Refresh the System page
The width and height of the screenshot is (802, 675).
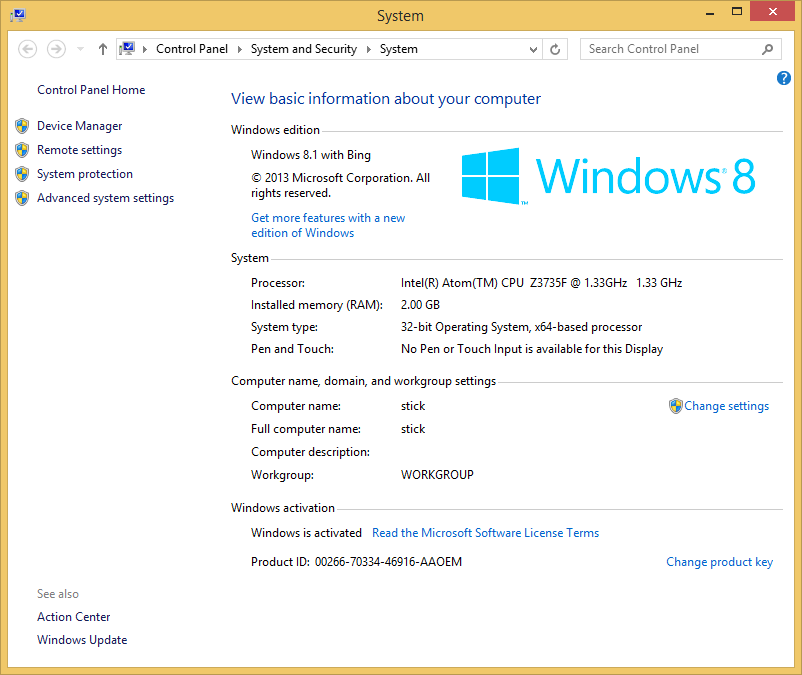(x=555, y=49)
